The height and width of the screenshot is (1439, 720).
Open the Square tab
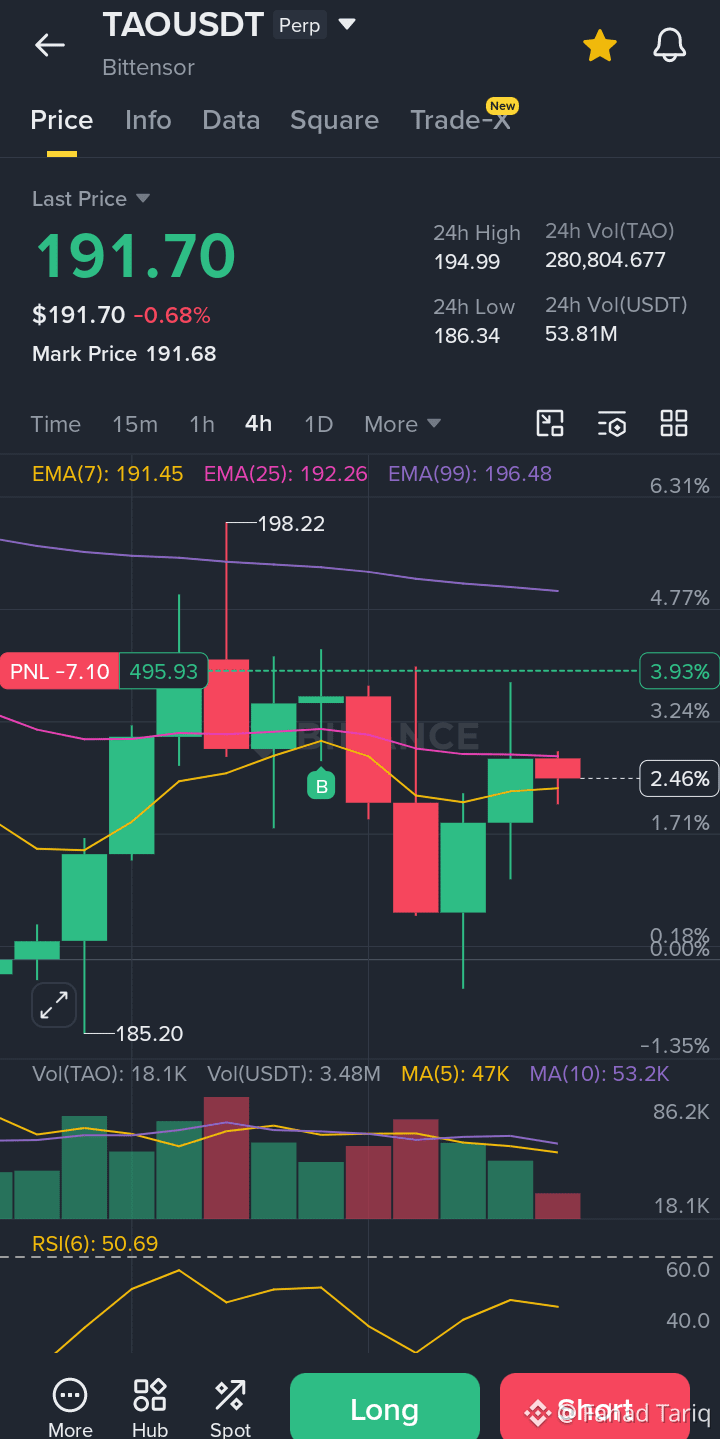click(334, 120)
